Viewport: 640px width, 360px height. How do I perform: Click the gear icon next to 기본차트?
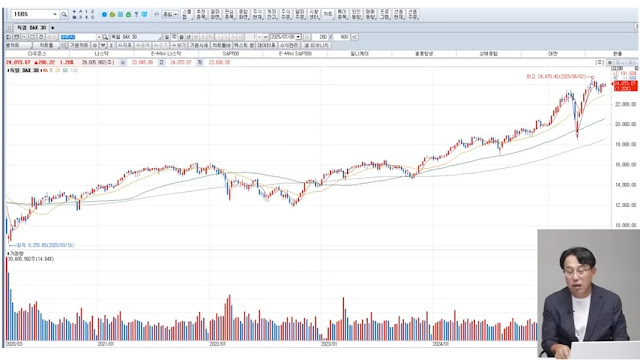point(94,45)
